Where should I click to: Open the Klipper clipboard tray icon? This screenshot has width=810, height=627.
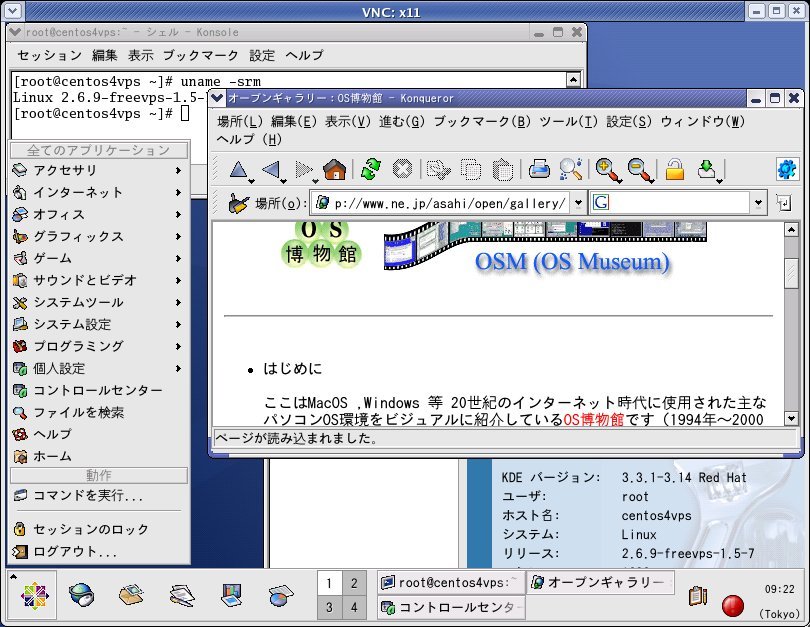(x=697, y=595)
